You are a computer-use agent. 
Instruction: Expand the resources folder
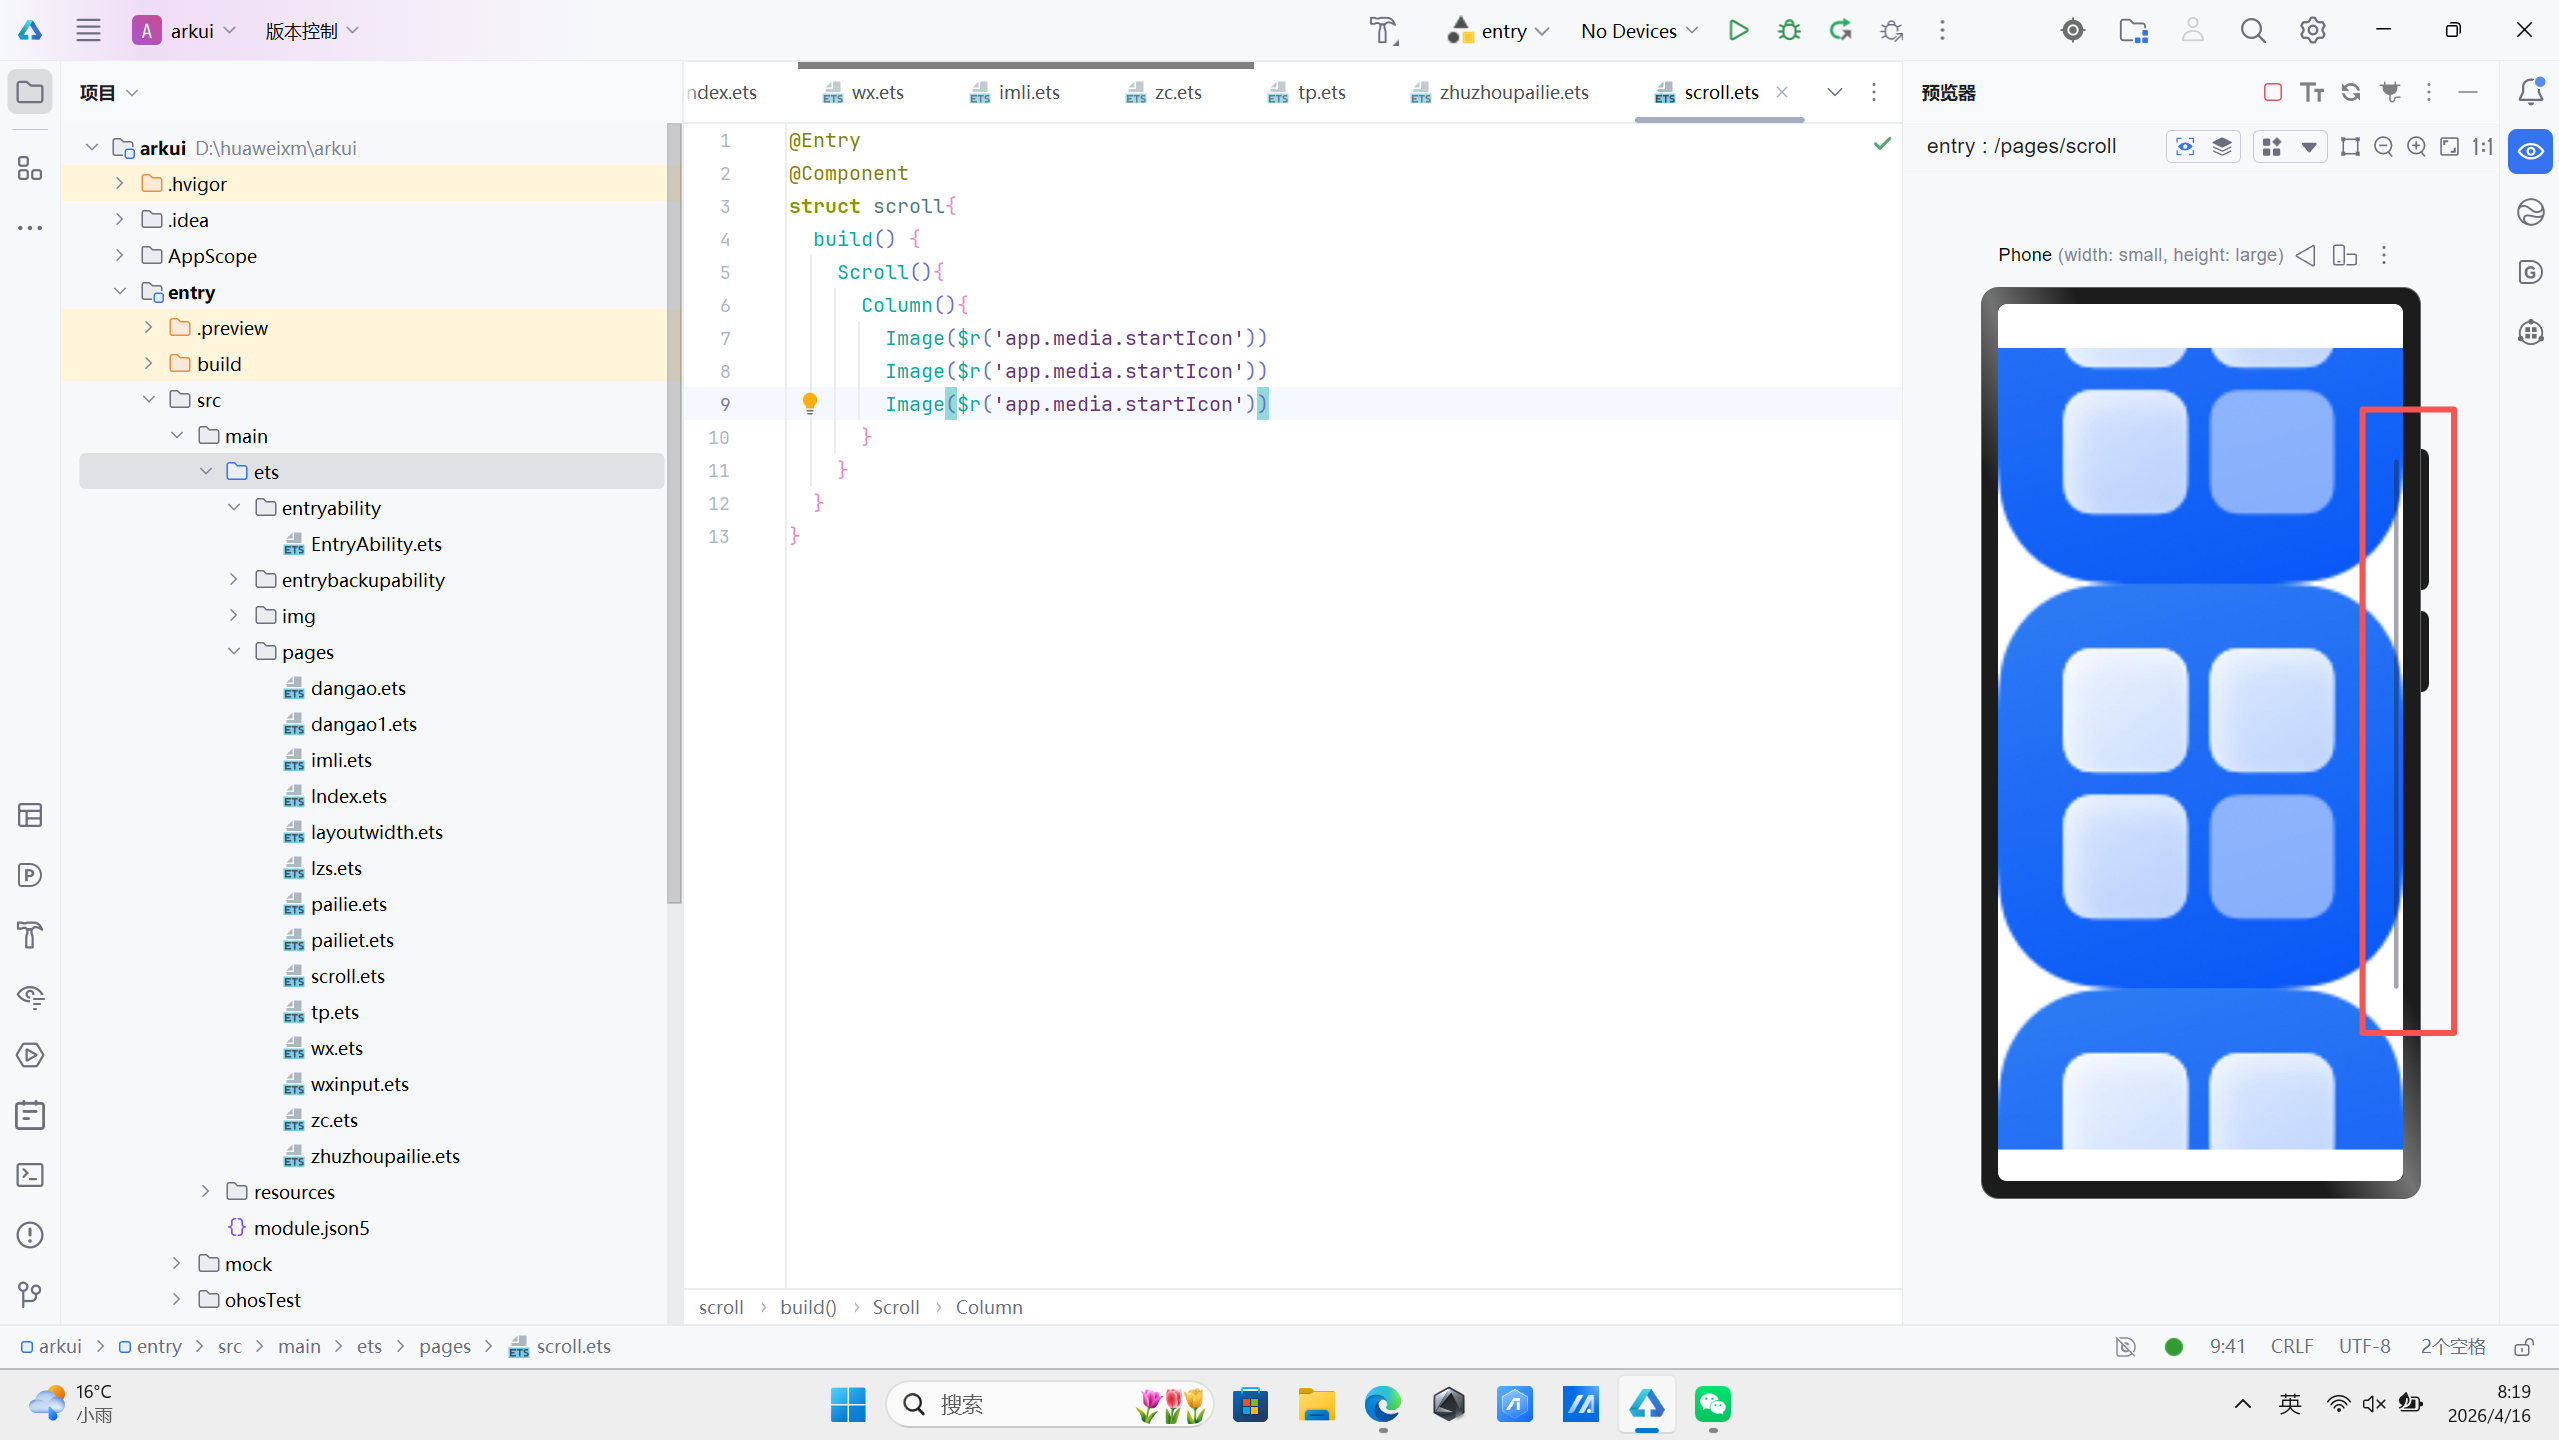click(x=205, y=1191)
